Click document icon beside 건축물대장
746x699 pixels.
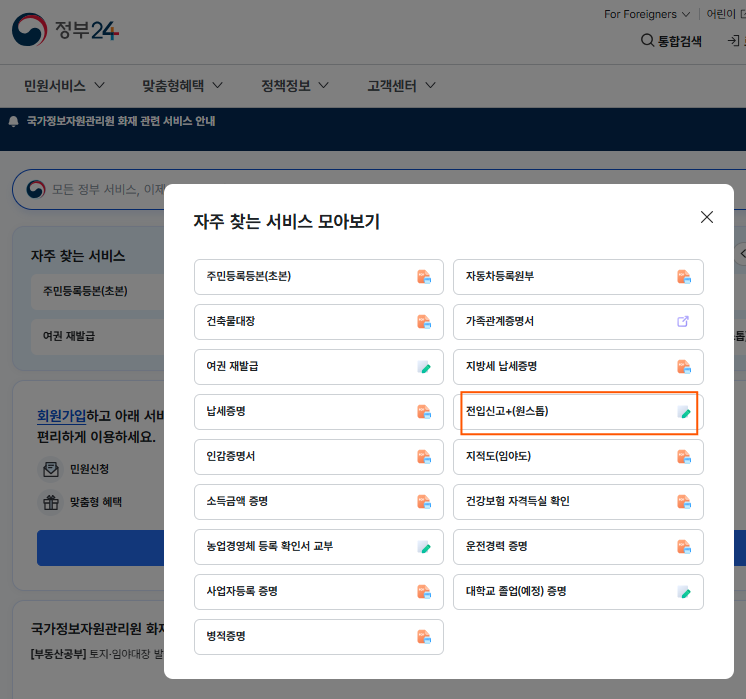pyautogui.click(x=424, y=322)
